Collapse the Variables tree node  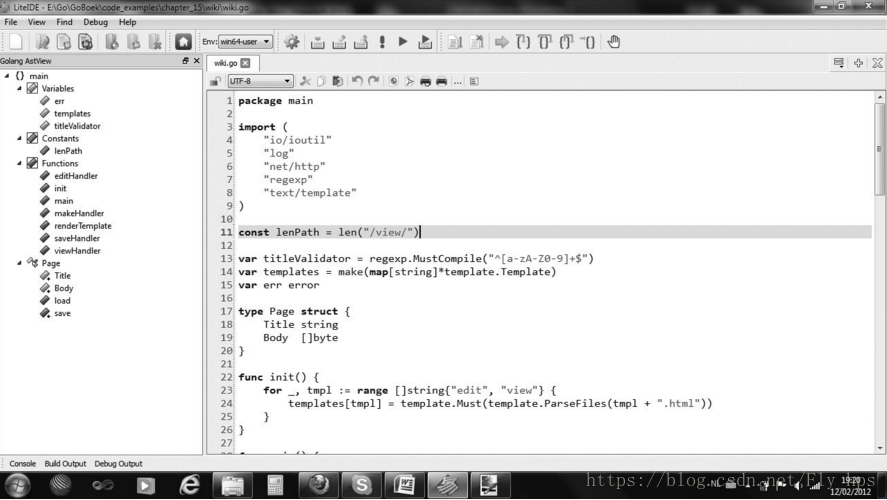click(x=19, y=88)
